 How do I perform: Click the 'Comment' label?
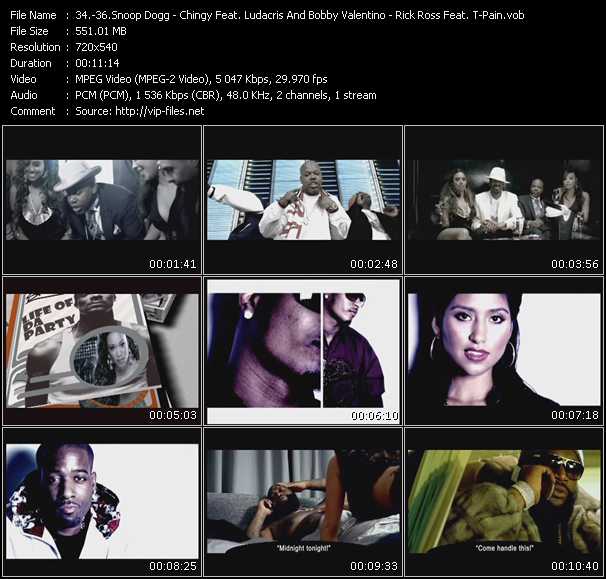(x=33, y=111)
